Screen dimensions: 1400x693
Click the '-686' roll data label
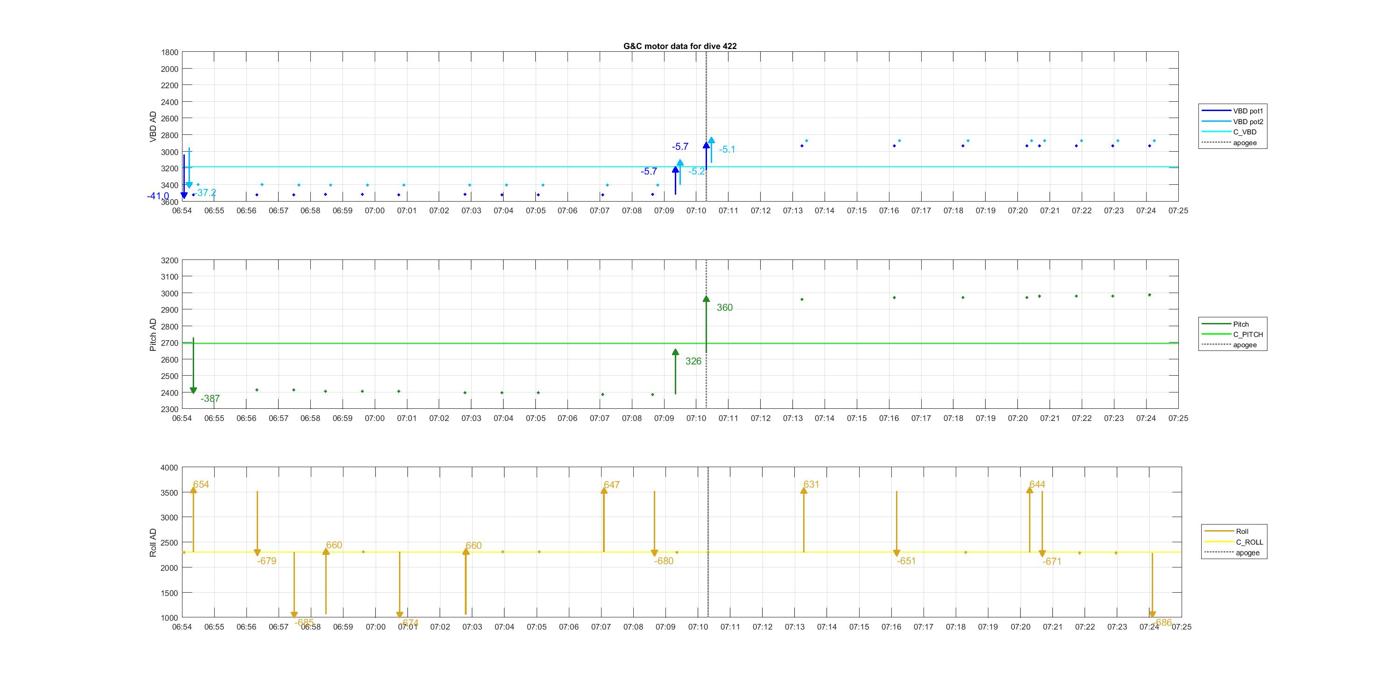[x=1162, y=622]
